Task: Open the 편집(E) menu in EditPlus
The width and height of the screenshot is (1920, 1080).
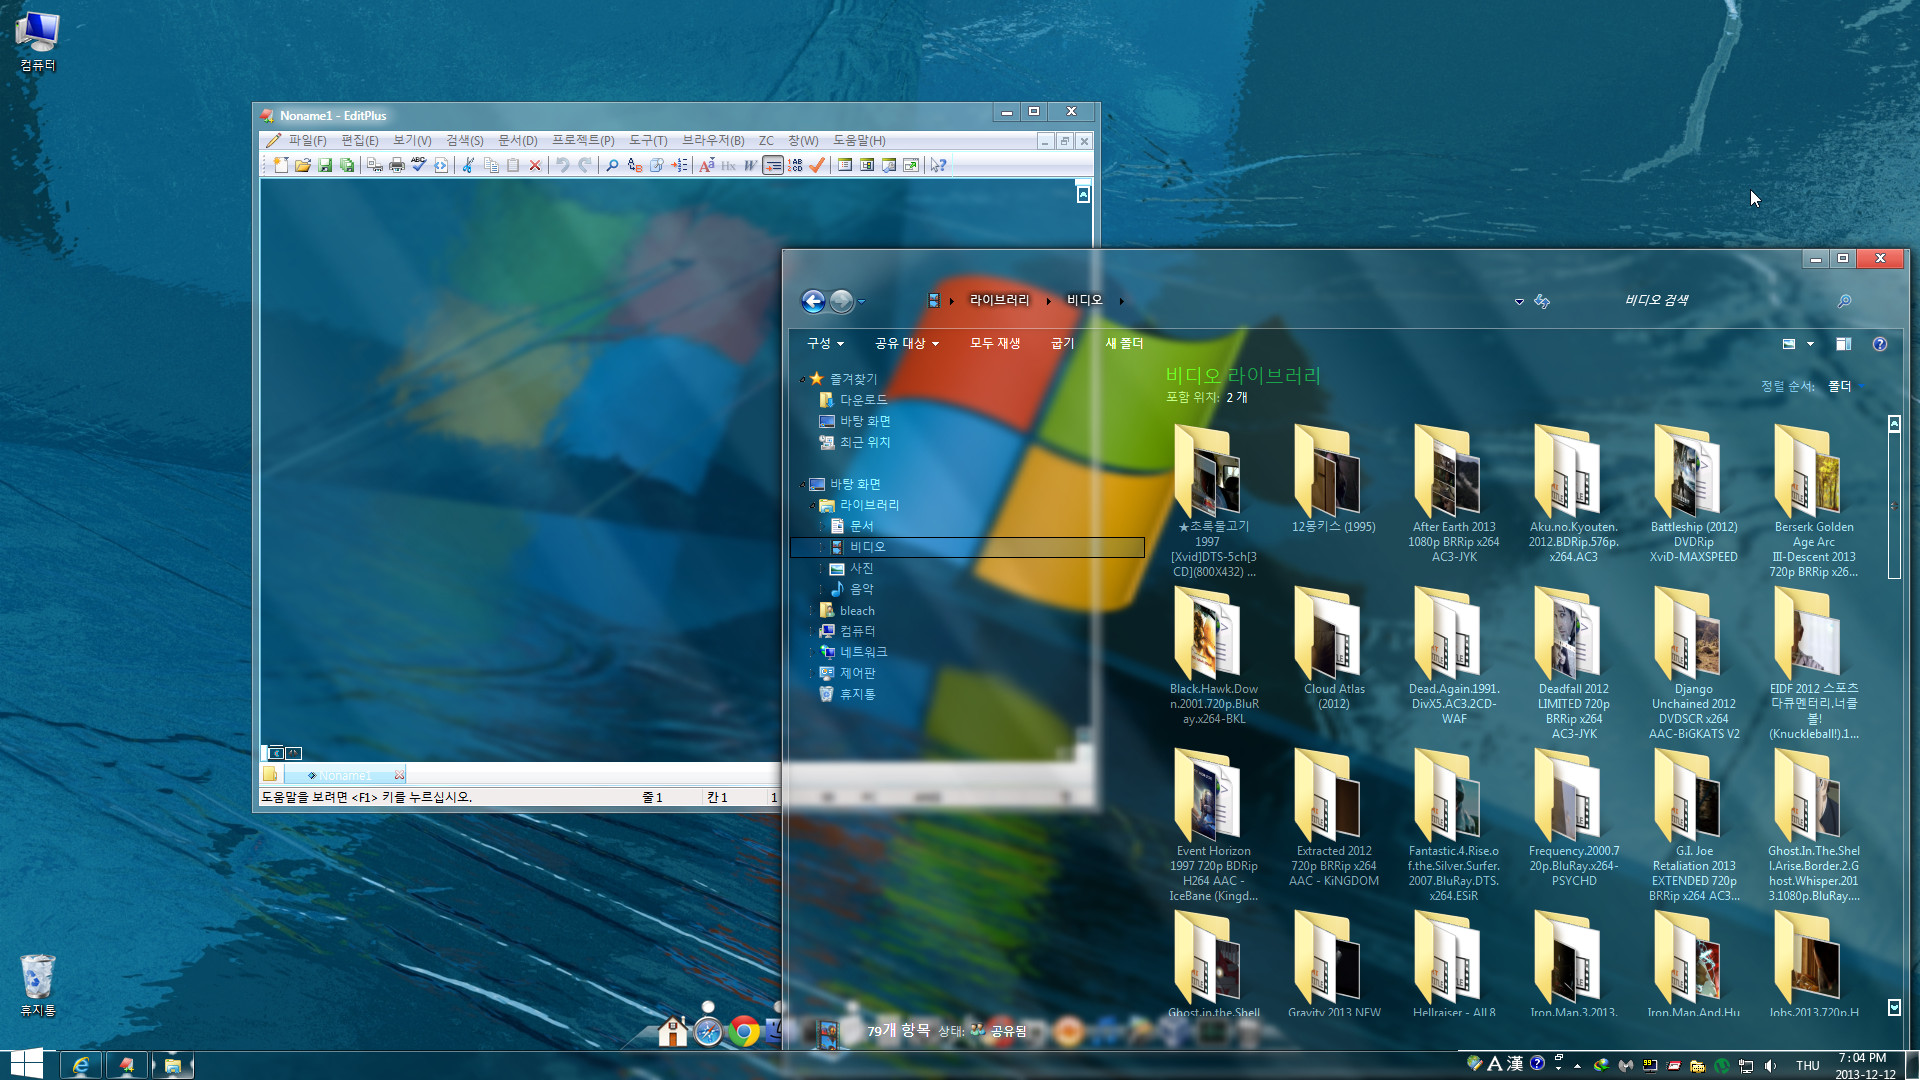Action: point(360,141)
